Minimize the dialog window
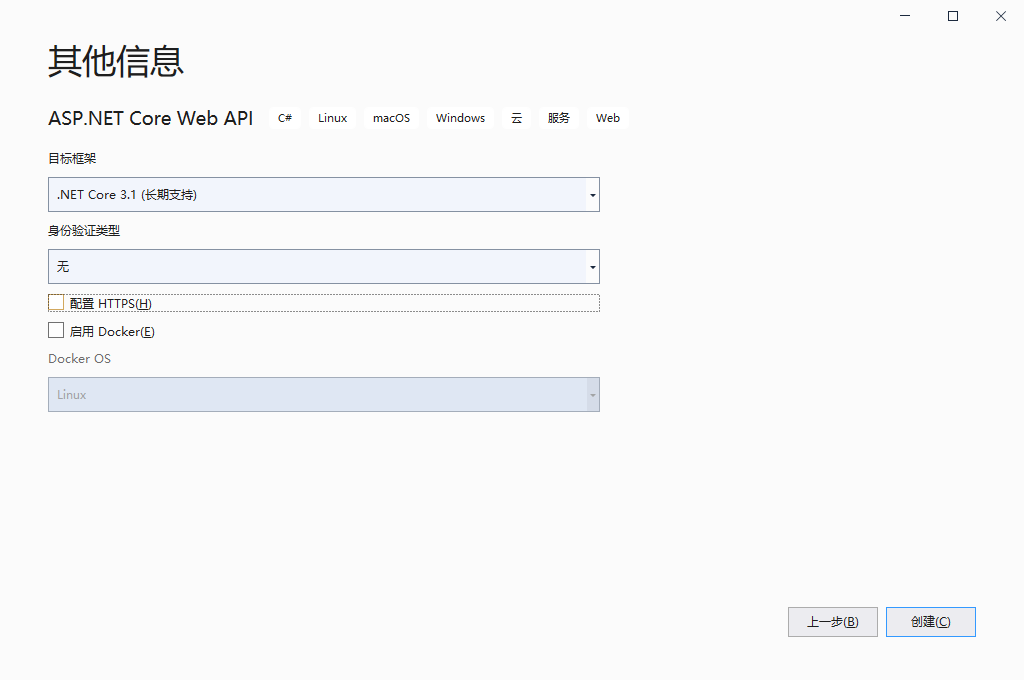Image resolution: width=1024 pixels, height=680 pixels. coord(905,16)
